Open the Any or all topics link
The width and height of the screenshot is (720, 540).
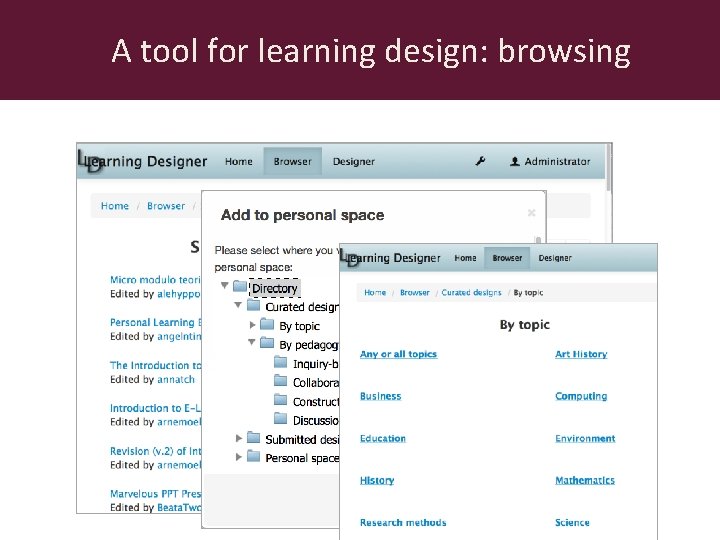click(399, 354)
